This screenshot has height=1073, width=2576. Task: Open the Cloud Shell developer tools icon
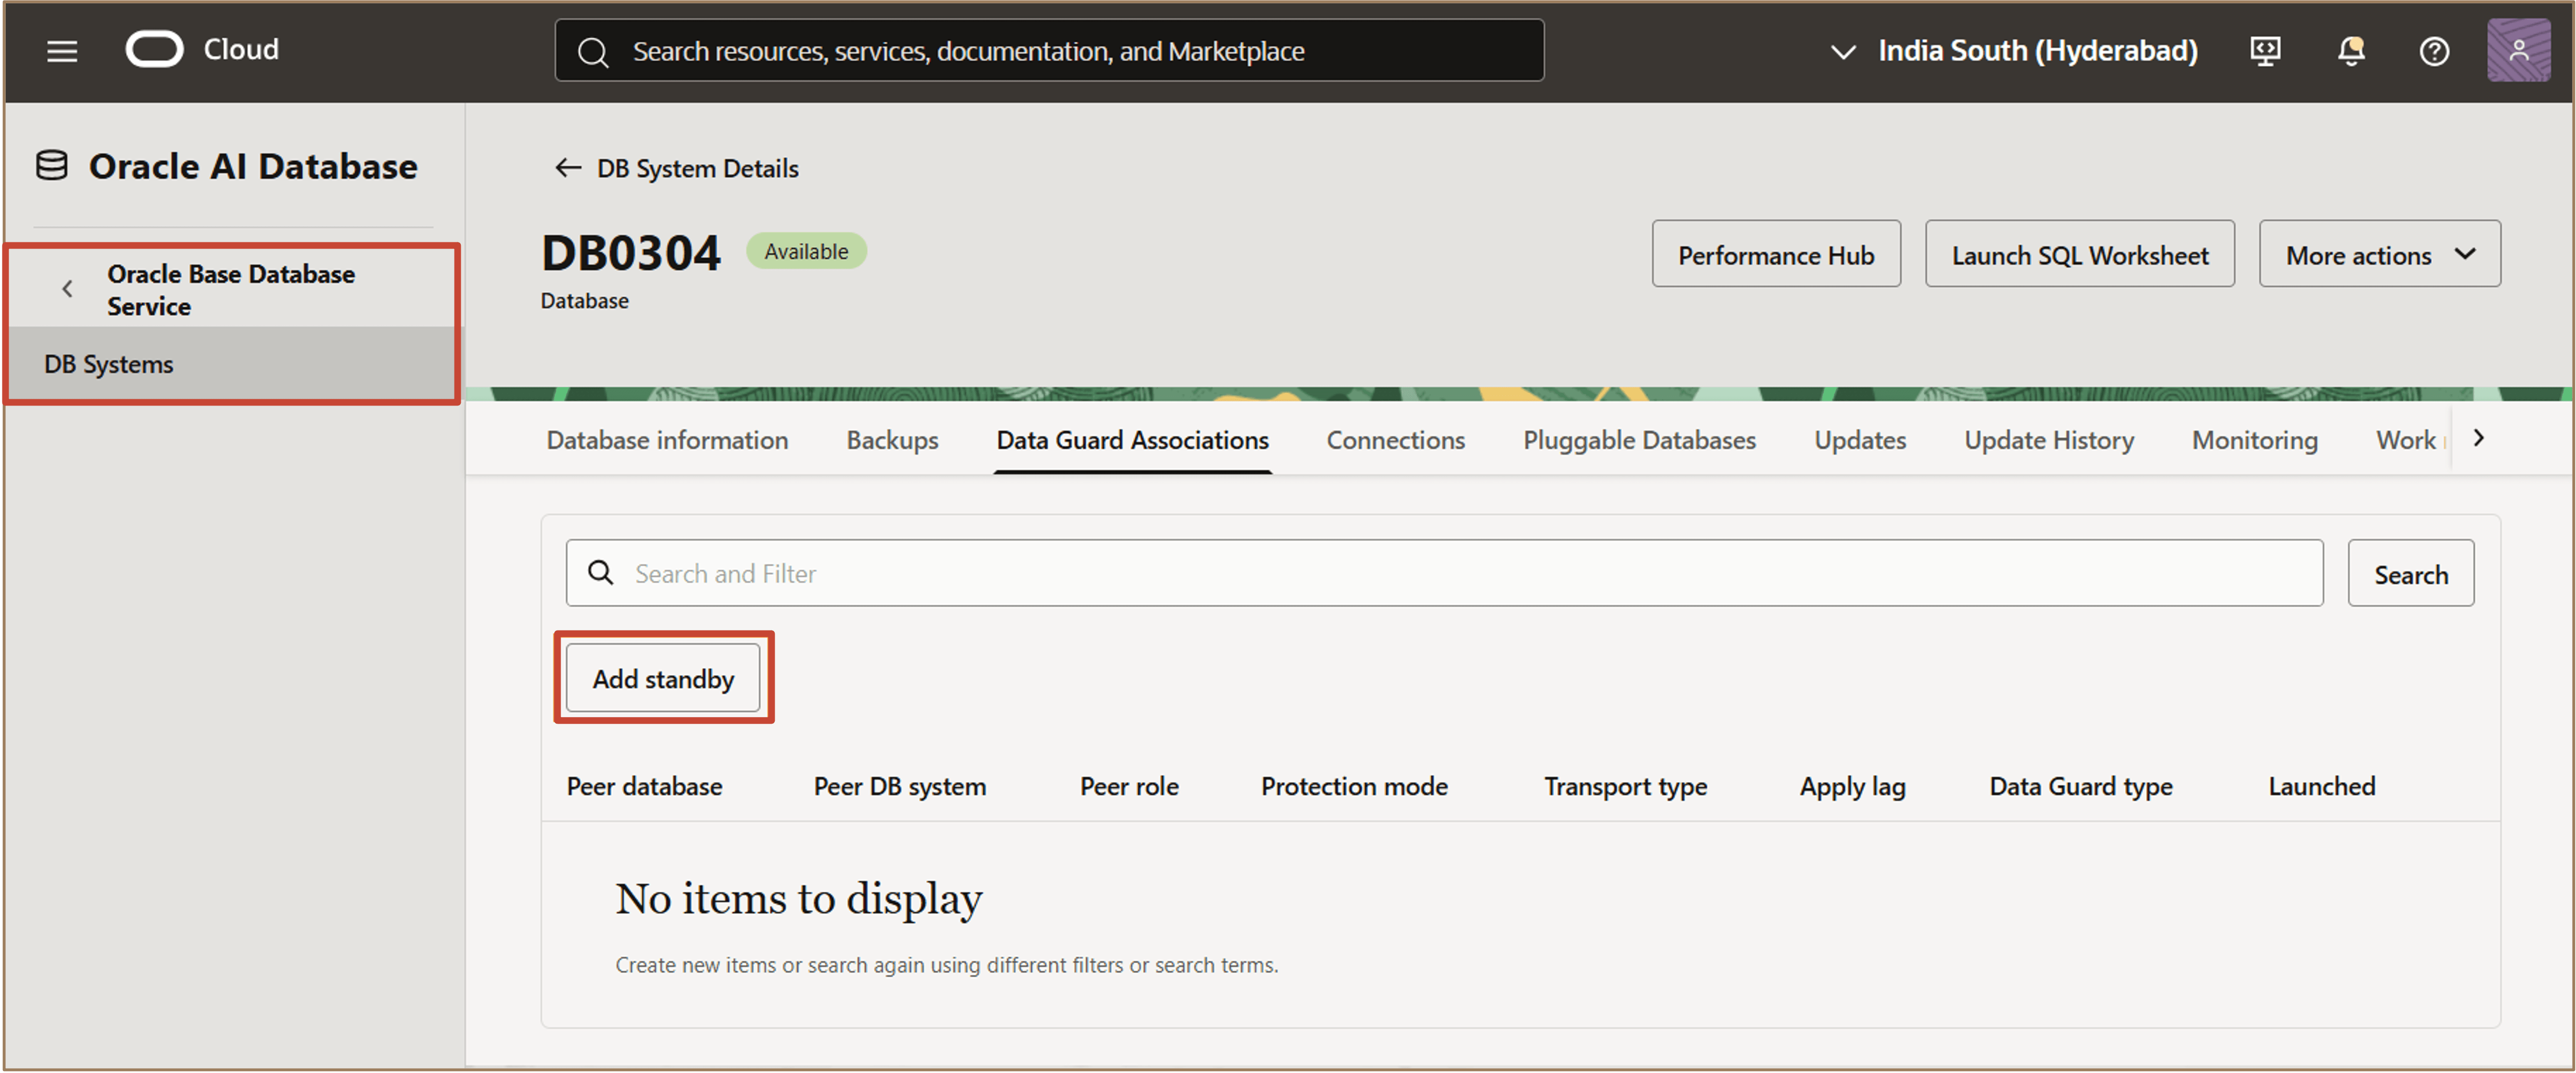click(2265, 51)
